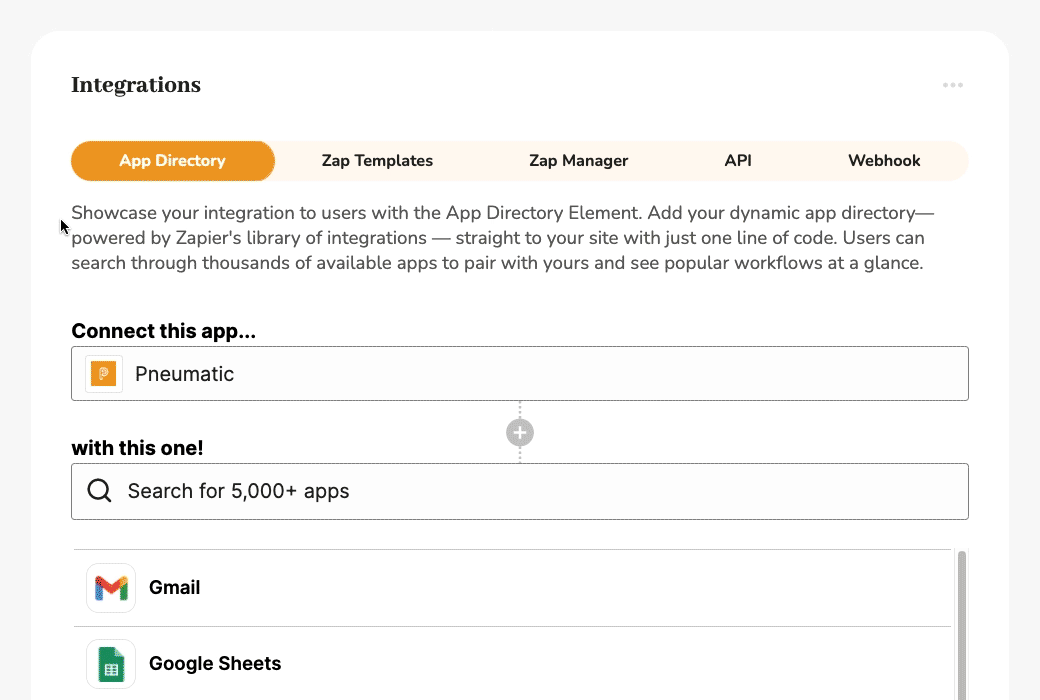
Task: Focus the Search for 5,000+ apps field
Action: pyautogui.click(x=520, y=492)
